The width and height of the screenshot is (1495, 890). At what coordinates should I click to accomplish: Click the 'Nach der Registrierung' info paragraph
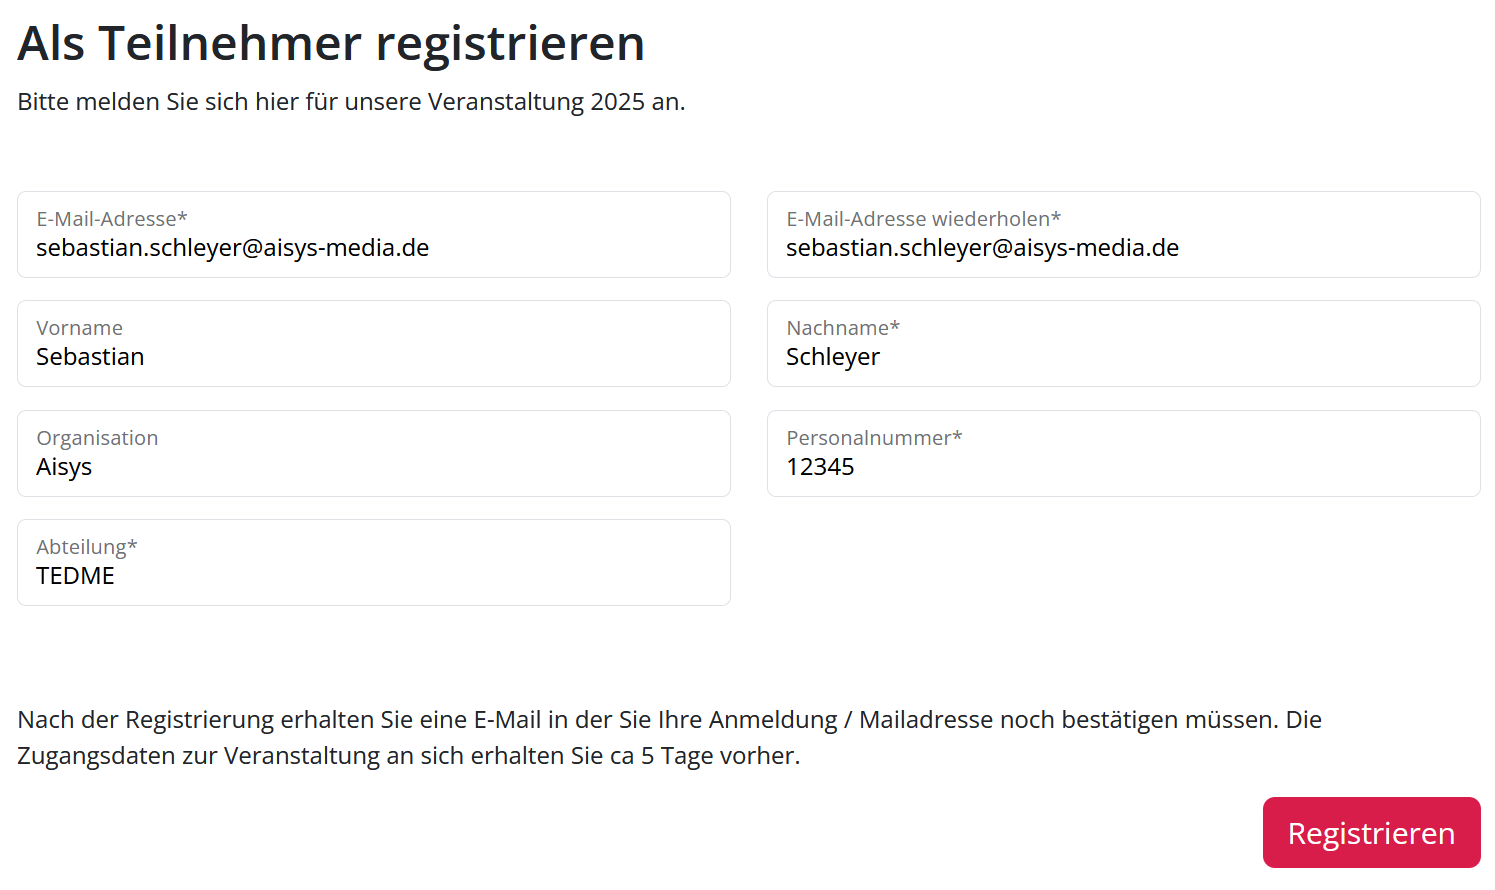pos(669,737)
